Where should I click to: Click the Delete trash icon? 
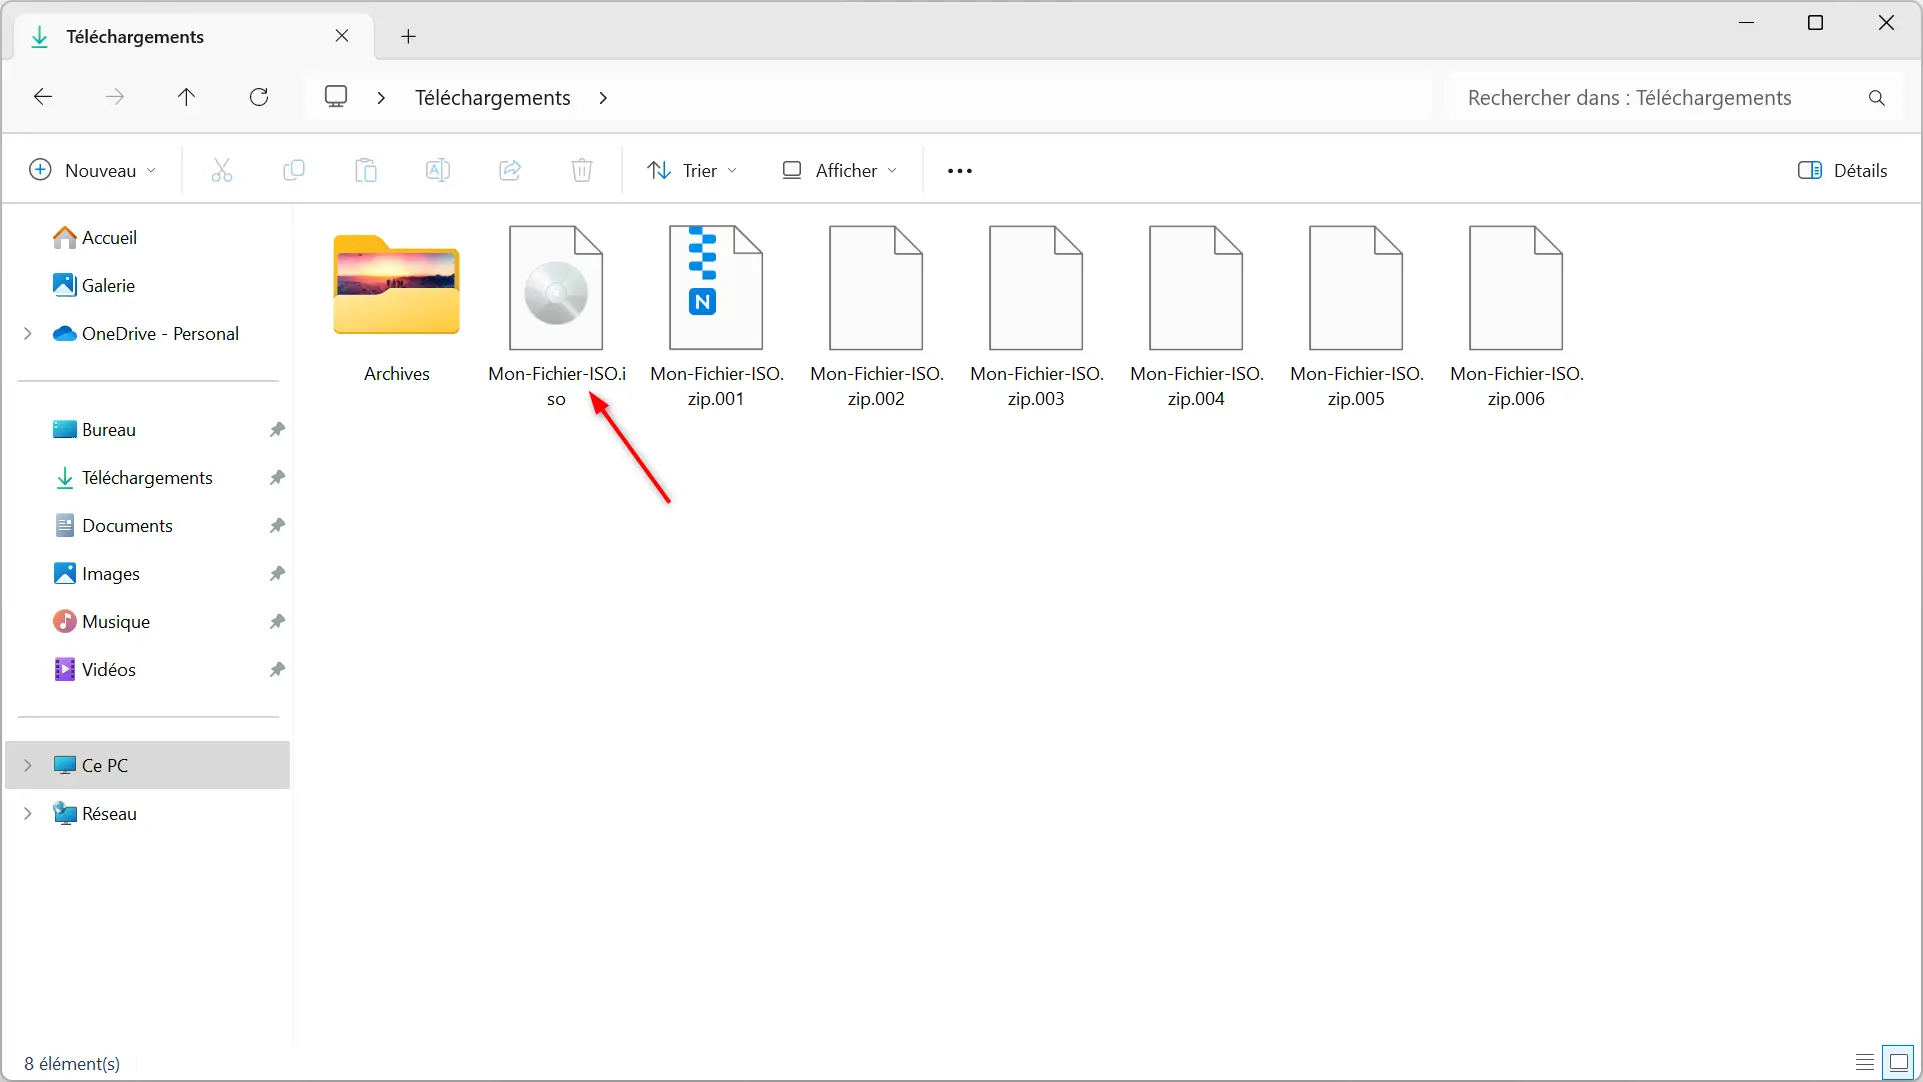[582, 171]
